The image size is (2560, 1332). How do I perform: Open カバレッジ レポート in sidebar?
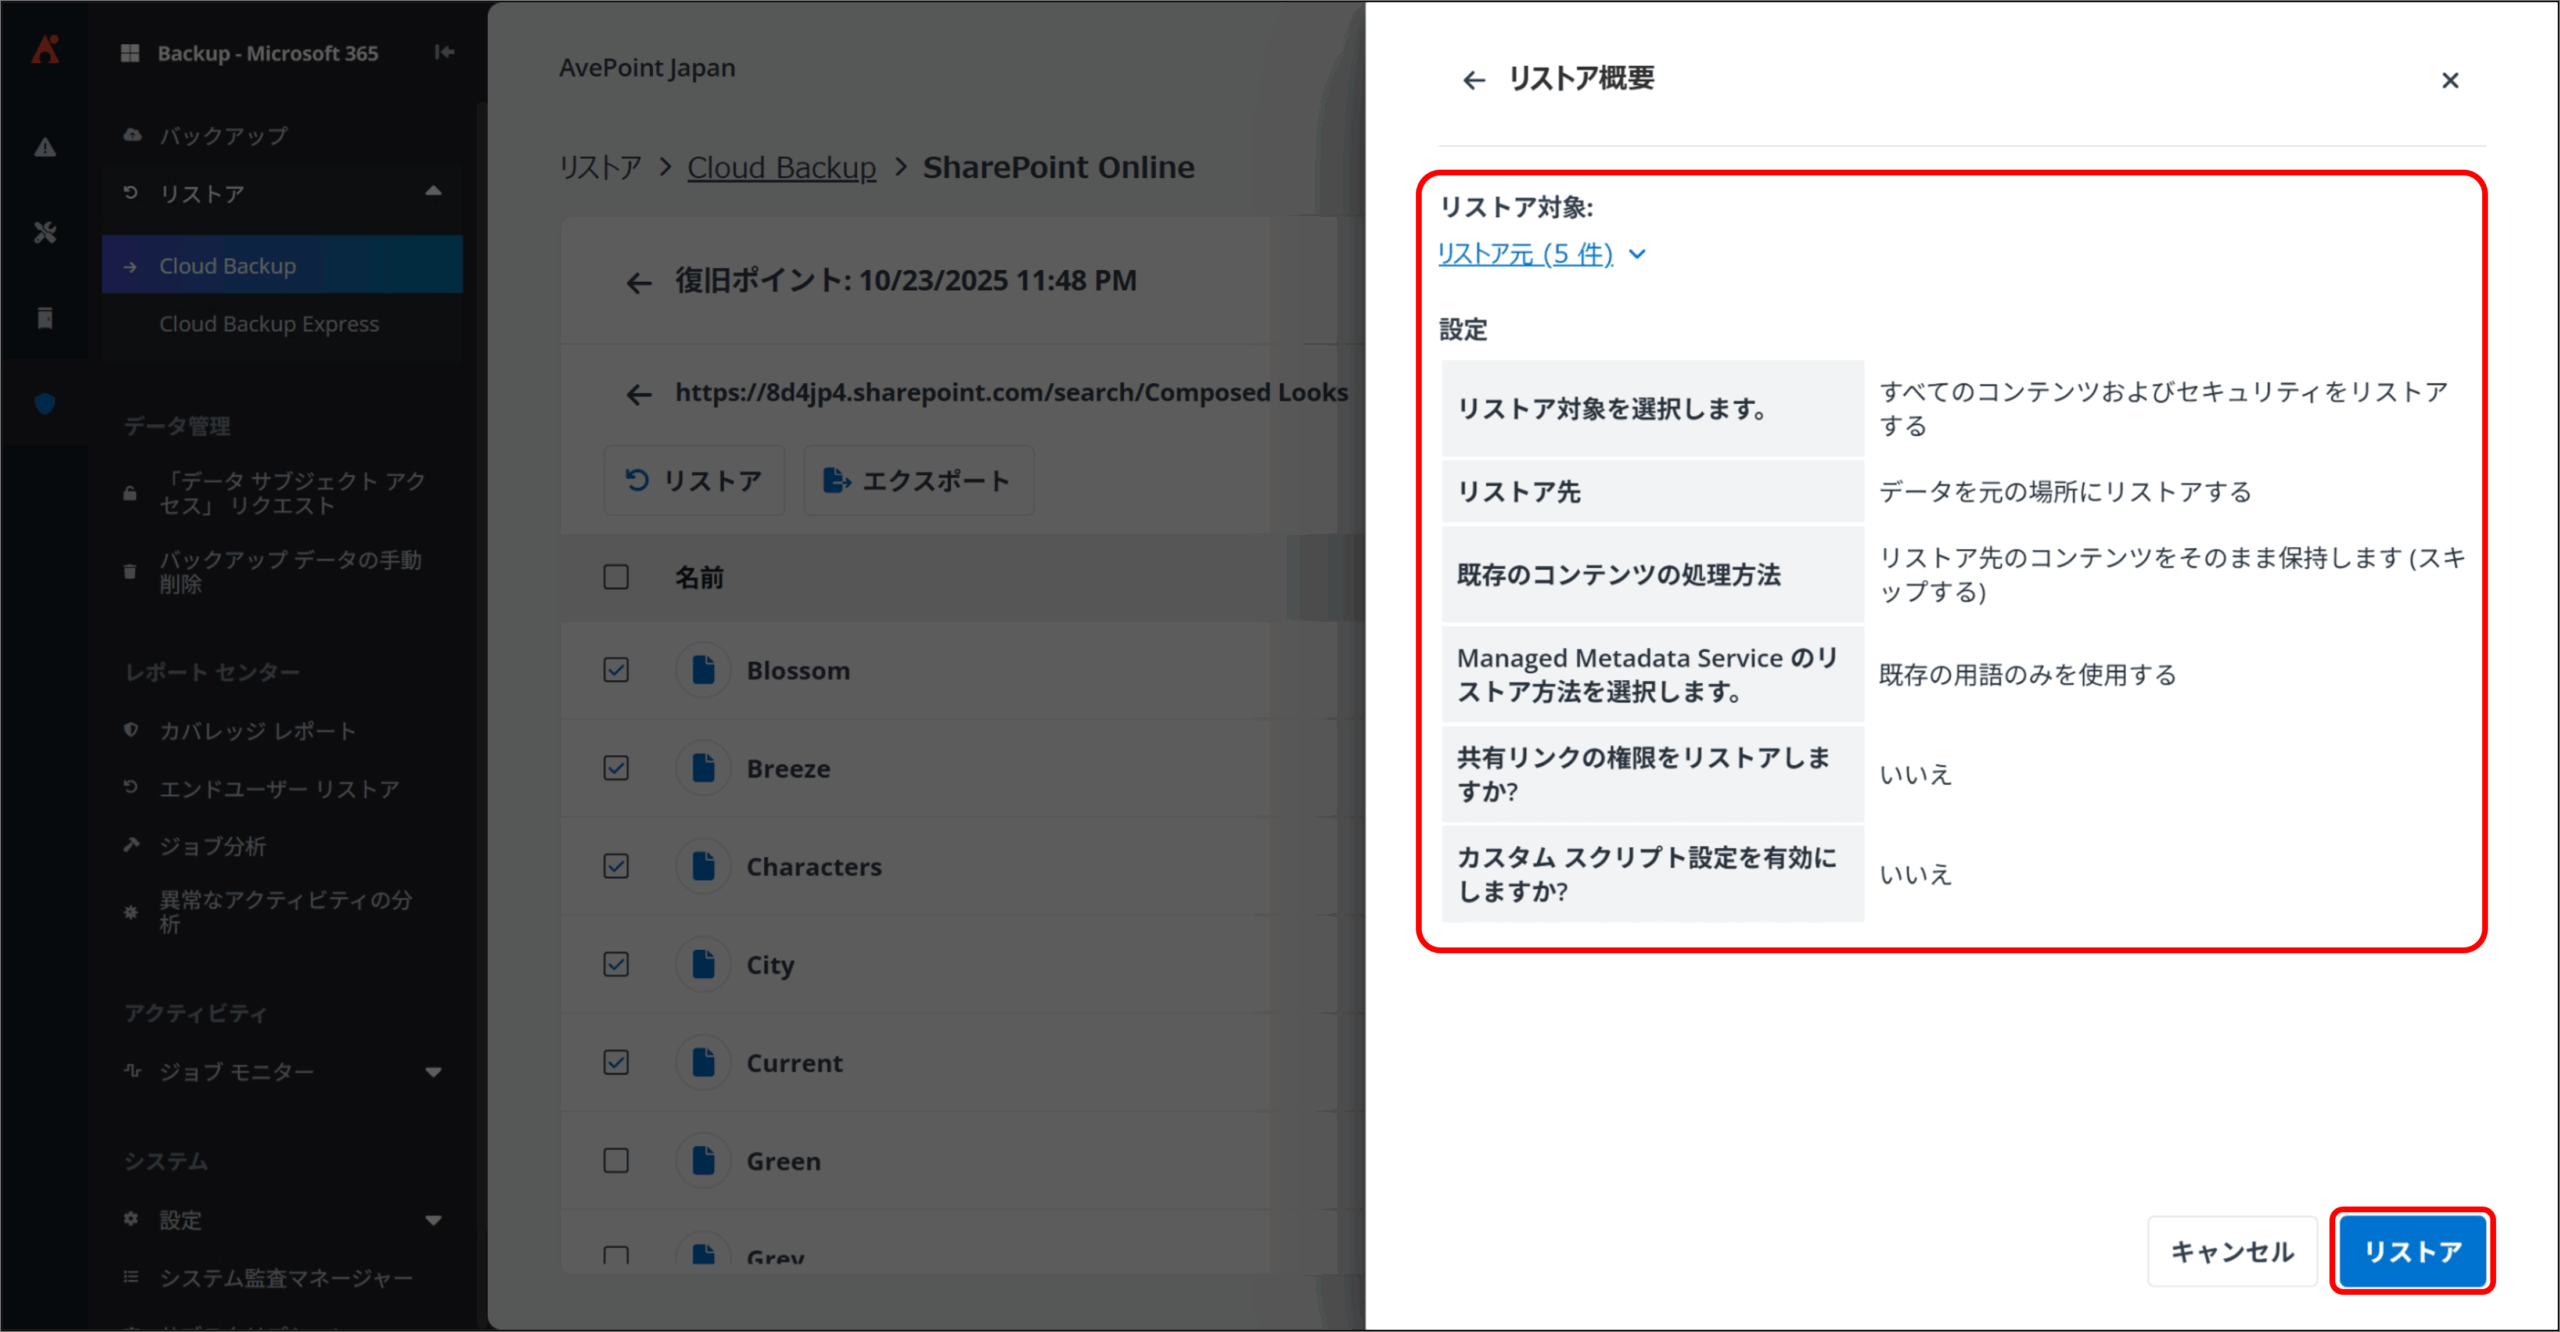257,731
